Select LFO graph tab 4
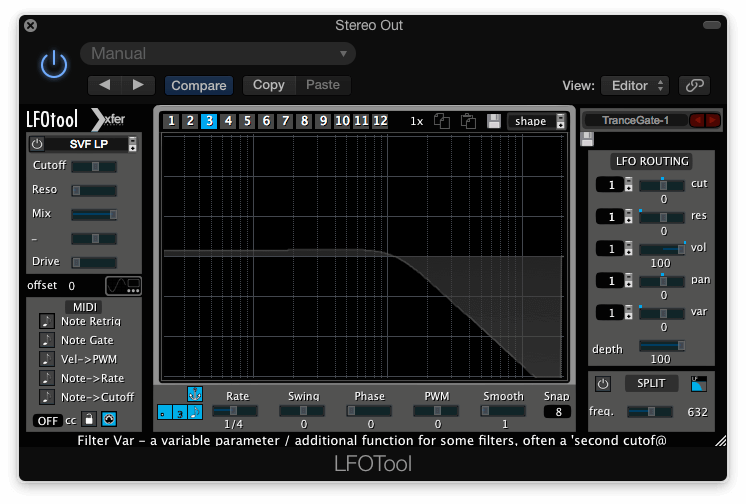Viewport: 746px width, 504px height. pos(228,121)
